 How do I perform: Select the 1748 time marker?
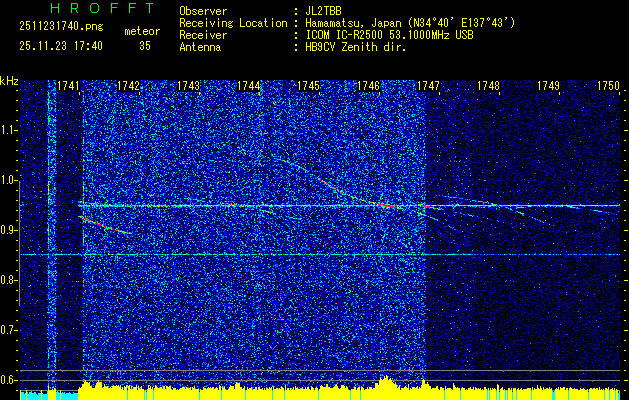click(x=488, y=87)
